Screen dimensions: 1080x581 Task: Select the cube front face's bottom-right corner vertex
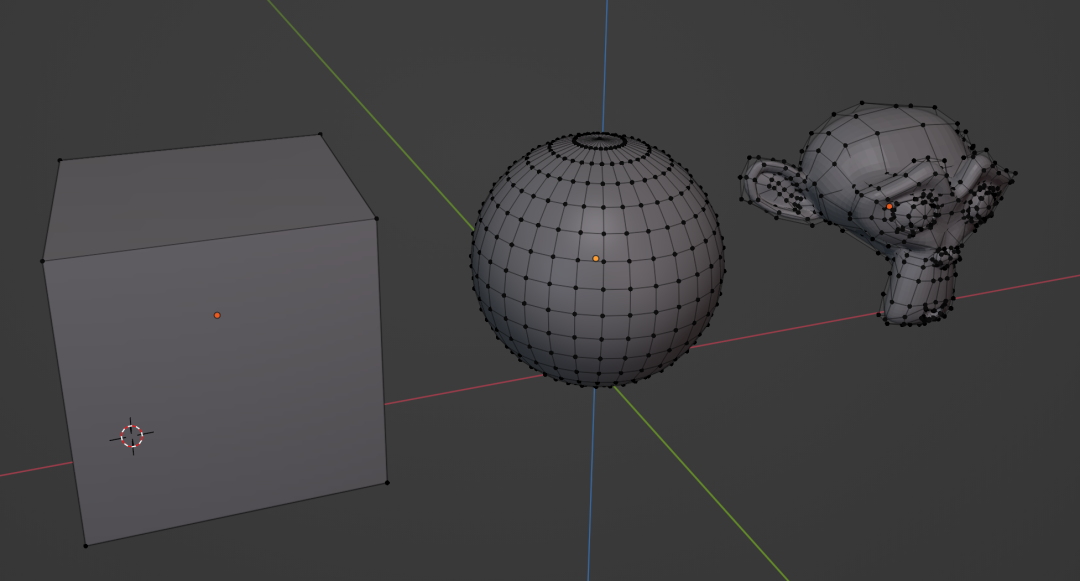[x=387, y=483]
